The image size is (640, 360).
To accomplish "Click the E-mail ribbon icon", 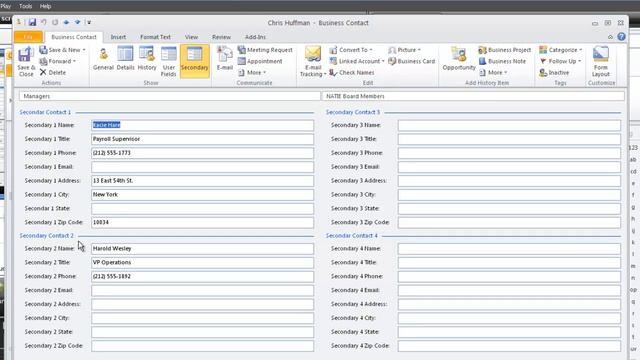I will click(224, 59).
